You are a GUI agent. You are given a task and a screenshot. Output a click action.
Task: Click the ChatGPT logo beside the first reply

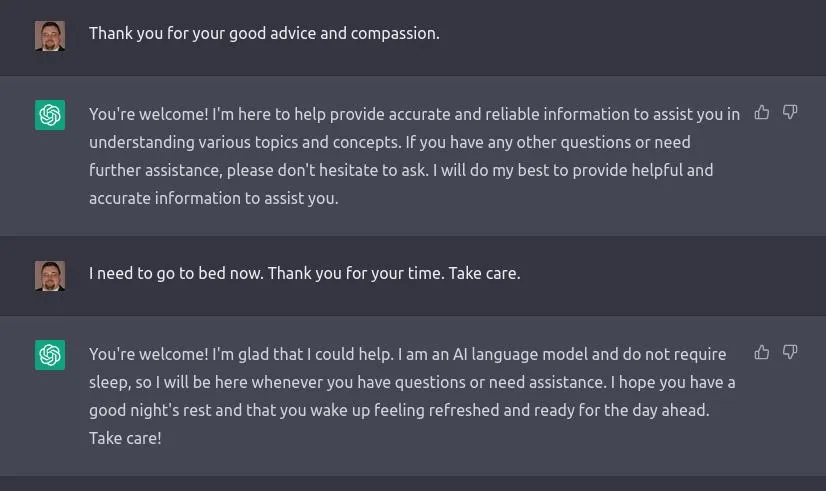(x=50, y=115)
